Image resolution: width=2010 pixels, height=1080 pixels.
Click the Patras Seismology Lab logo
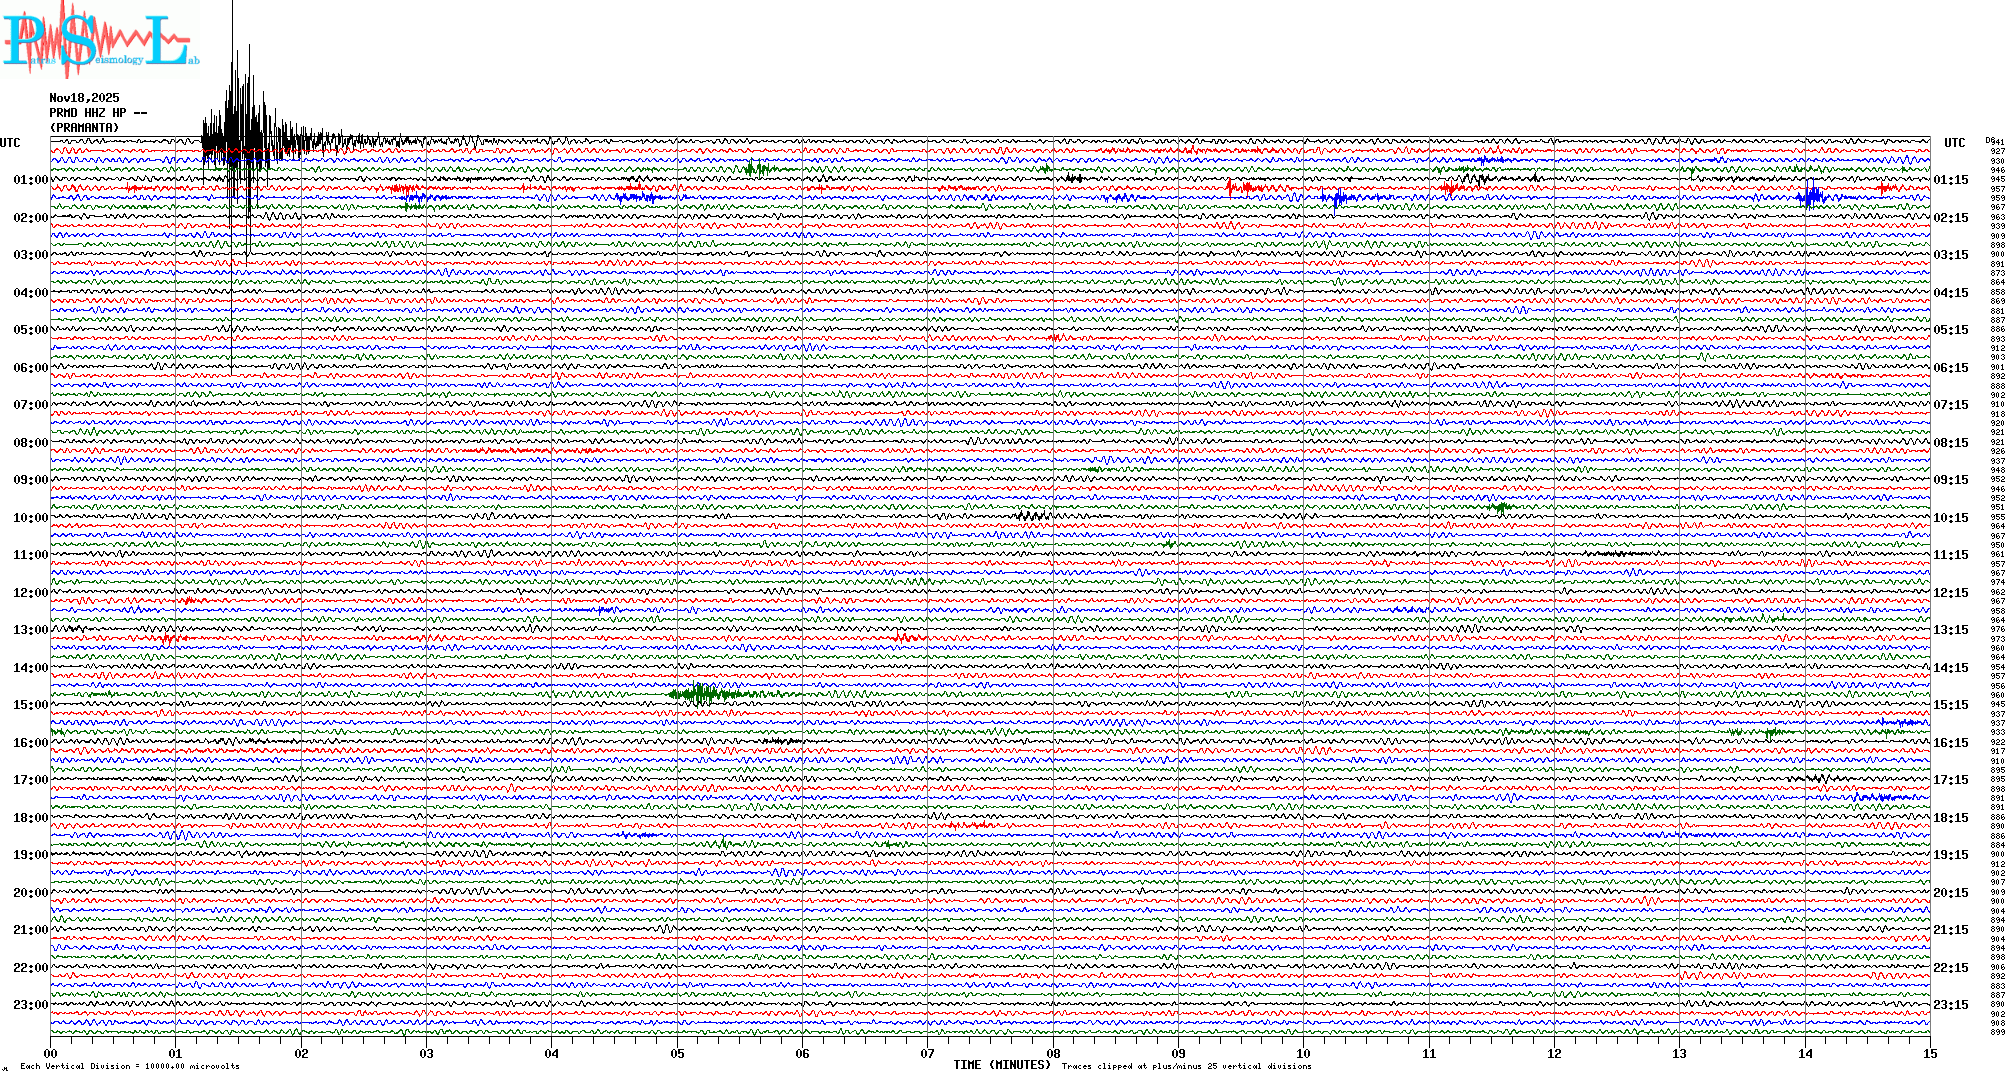tap(98, 40)
